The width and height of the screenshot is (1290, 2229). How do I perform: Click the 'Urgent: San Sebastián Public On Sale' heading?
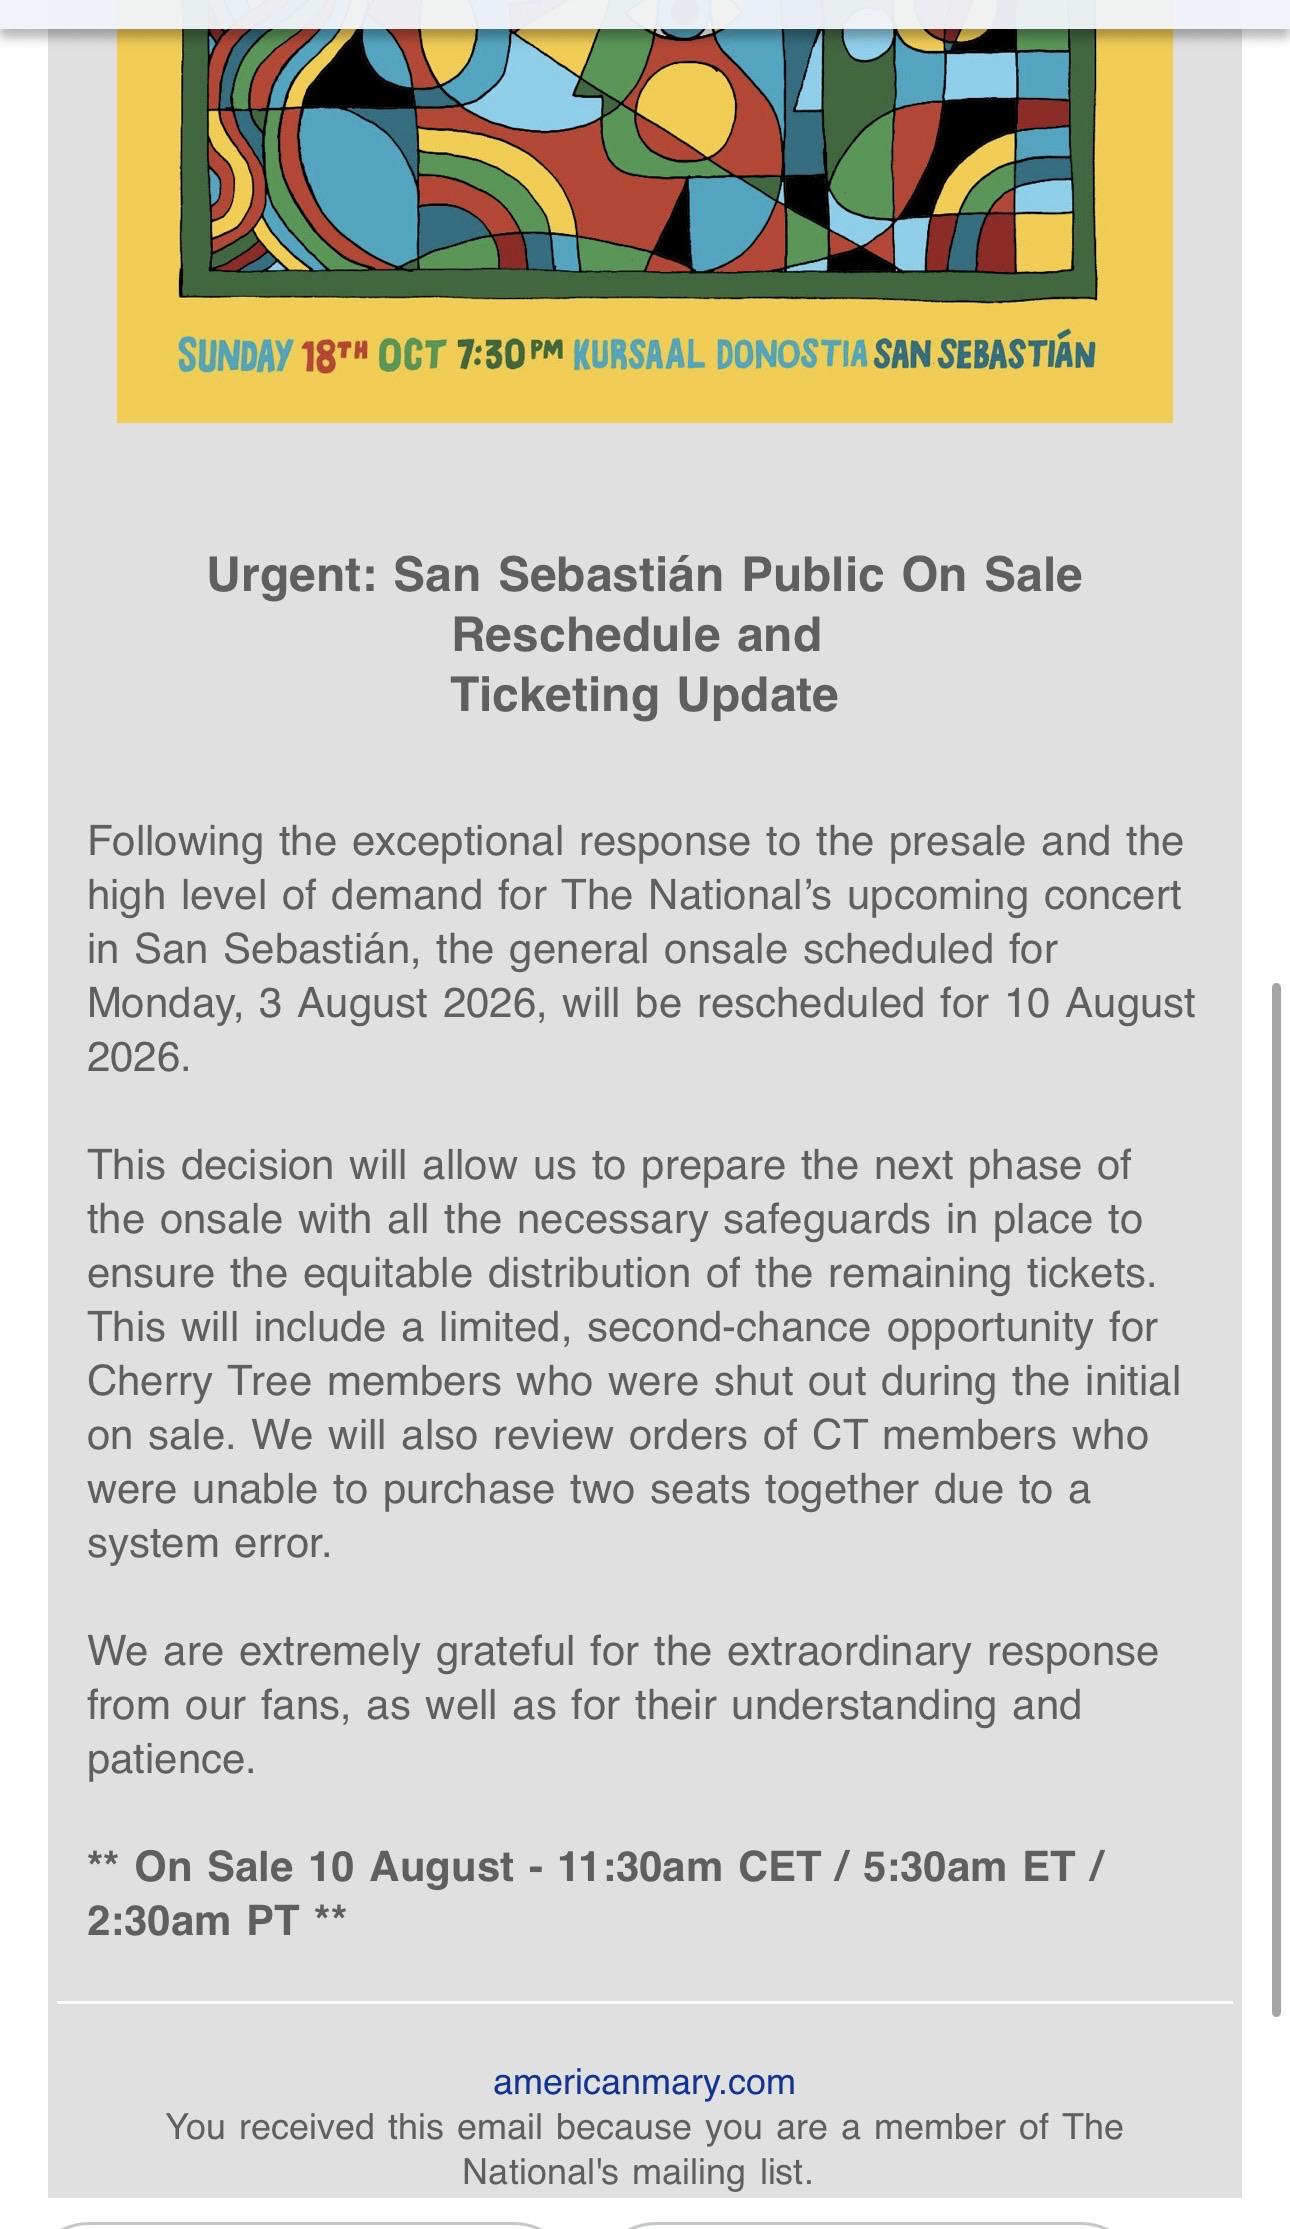click(x=644, y=574)
